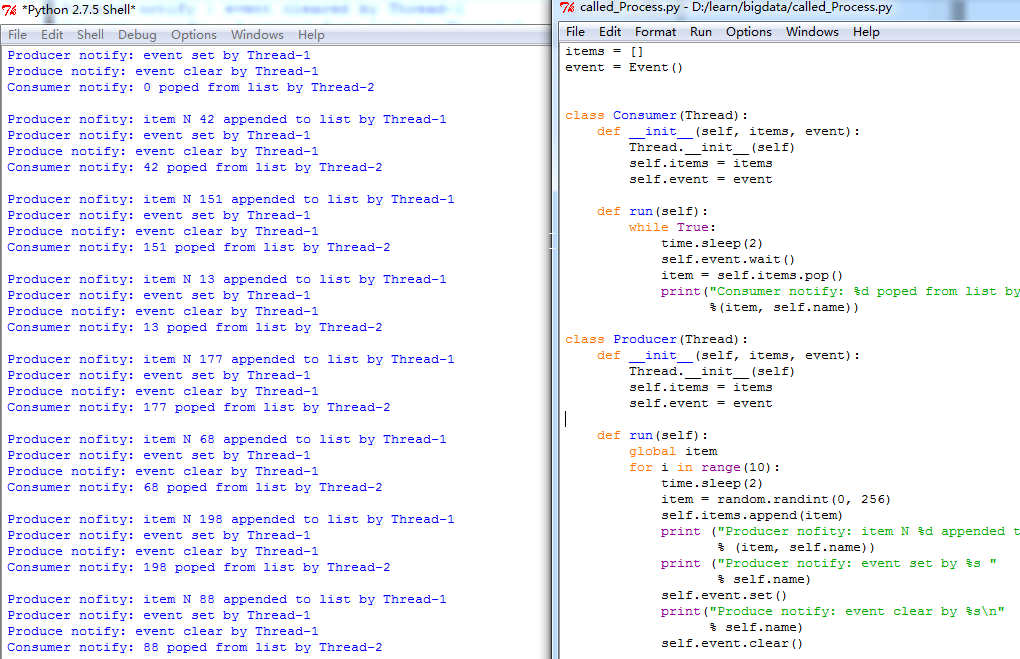The height and width of the screenshot is (659, 1020).
Task: Click 'self.event.clear()' line in editor
Action: point(732,643)
